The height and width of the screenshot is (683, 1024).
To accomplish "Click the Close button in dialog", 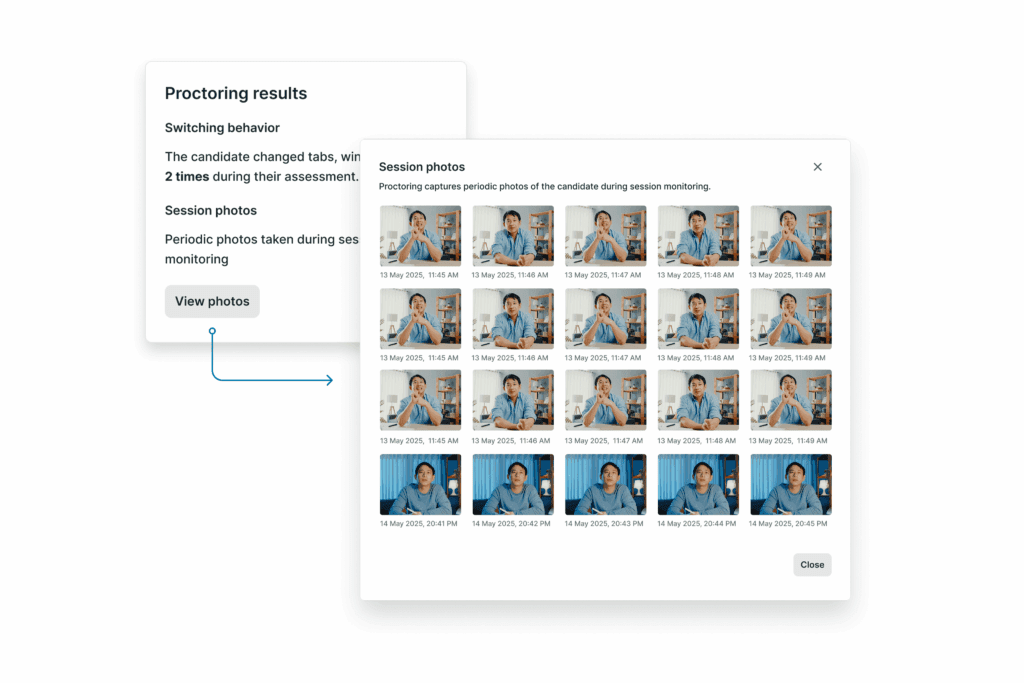I will click(x=812, y=565).
